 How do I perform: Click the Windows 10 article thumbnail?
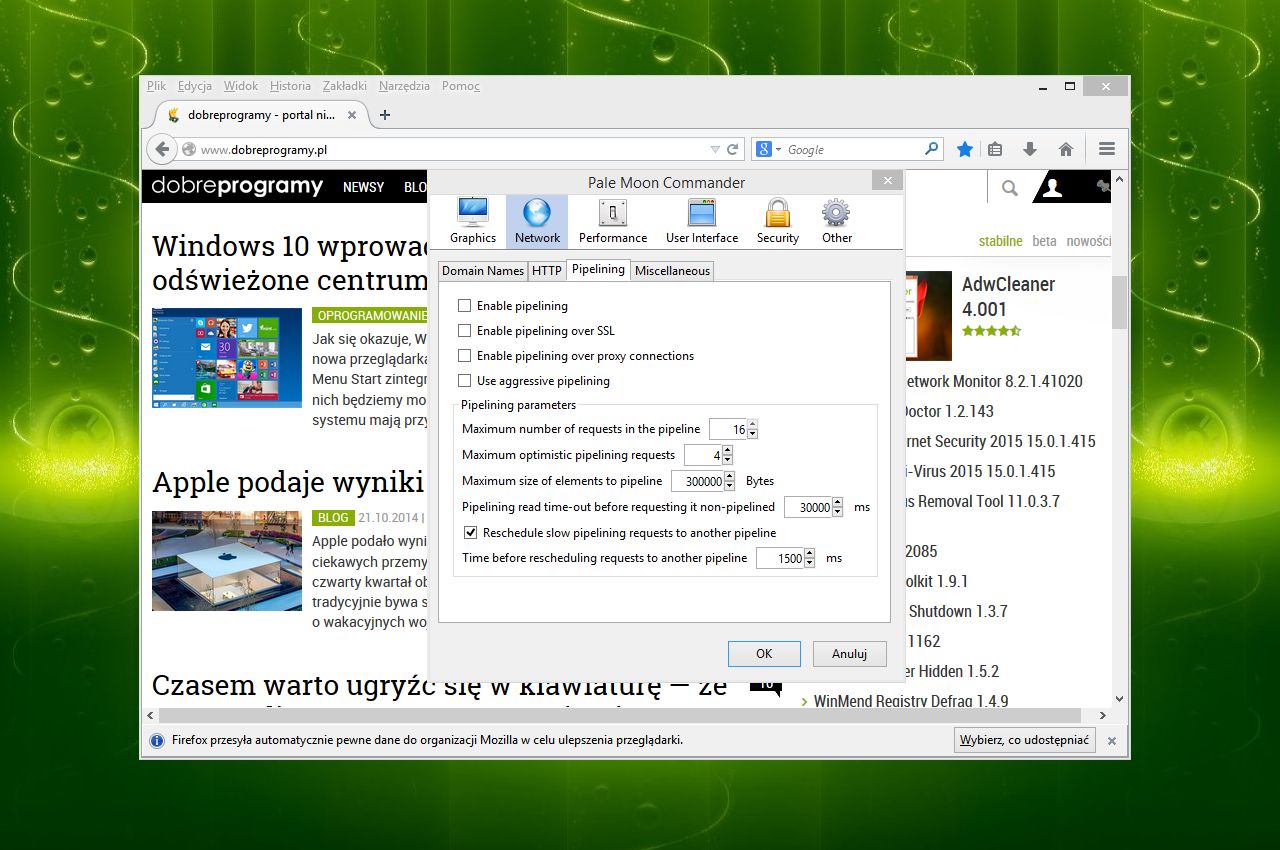[x=227, y=358]
